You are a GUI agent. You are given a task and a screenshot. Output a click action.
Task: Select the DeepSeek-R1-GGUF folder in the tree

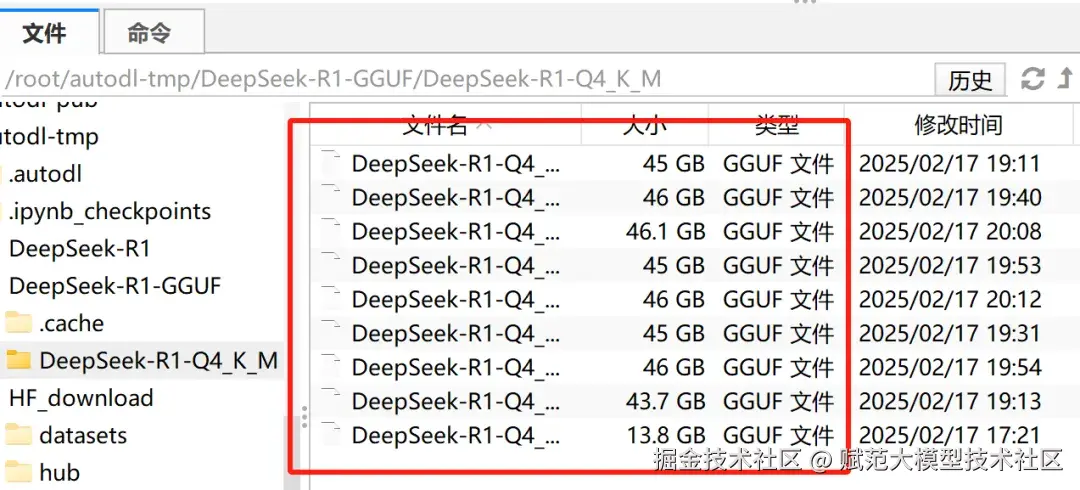click(114, 286)
